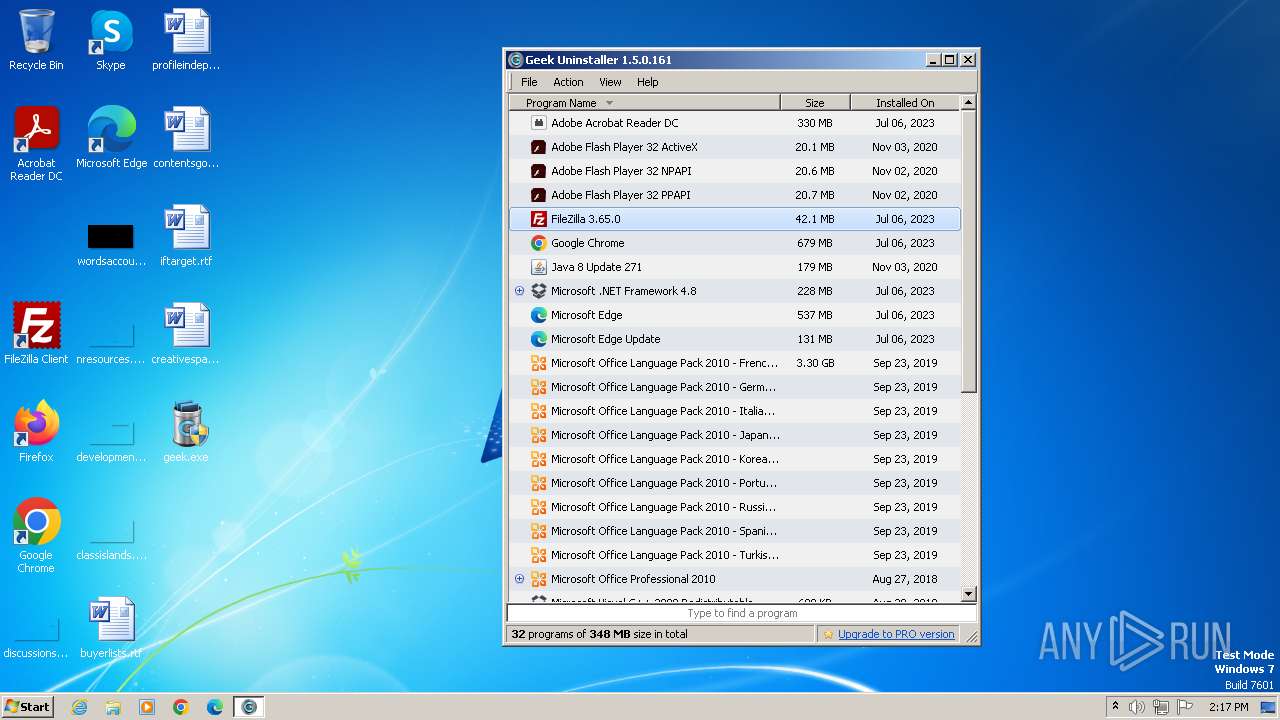This screenshot has height=720, width=1280.
Task: Click the Start button
Action: tap(27, 707)
